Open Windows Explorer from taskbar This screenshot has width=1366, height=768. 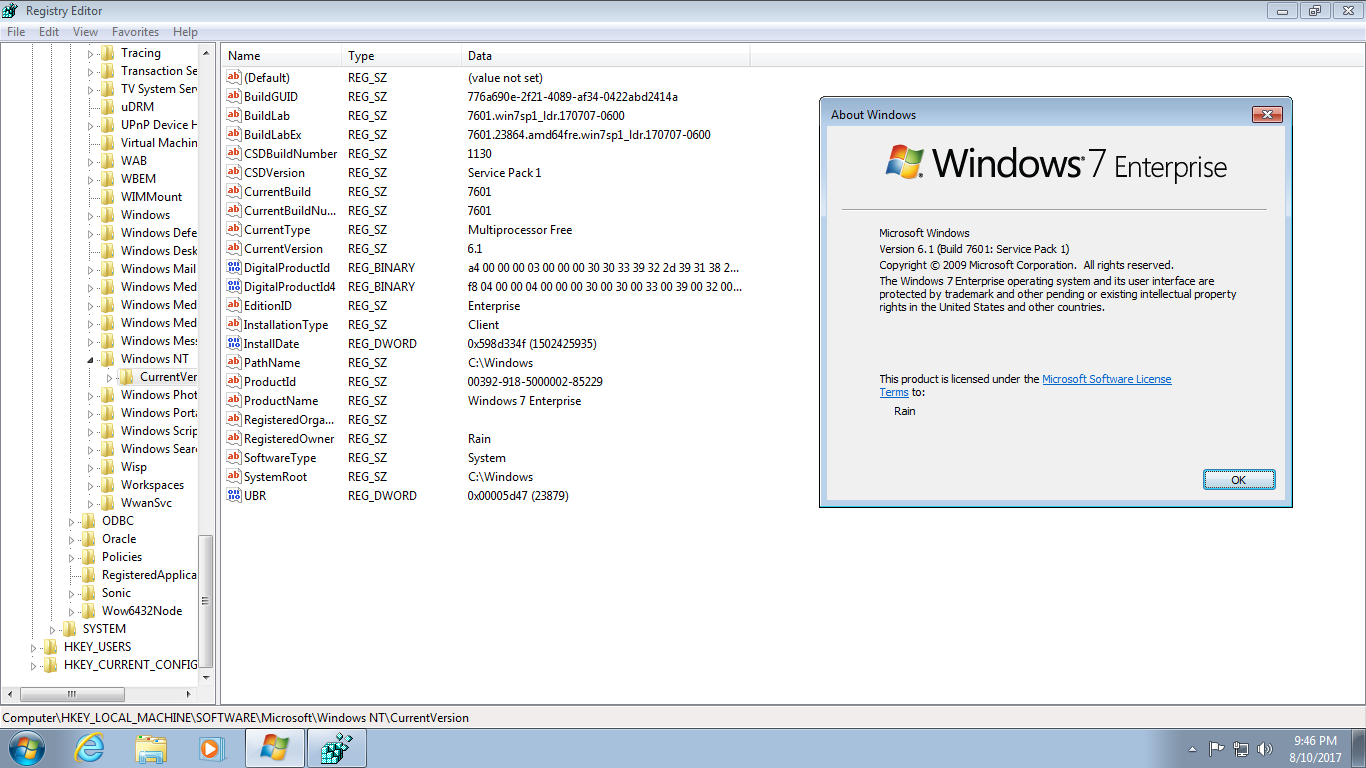(x=151, y=748)
